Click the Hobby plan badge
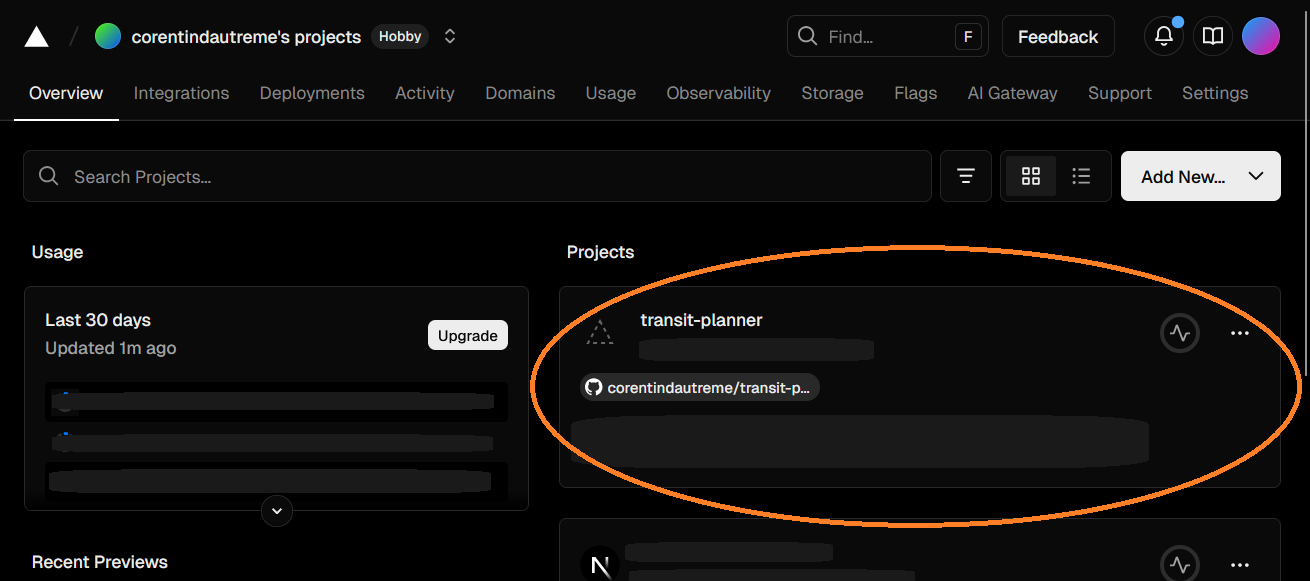The height and width of the screenshot is (581, 1310). pos(400,37)
